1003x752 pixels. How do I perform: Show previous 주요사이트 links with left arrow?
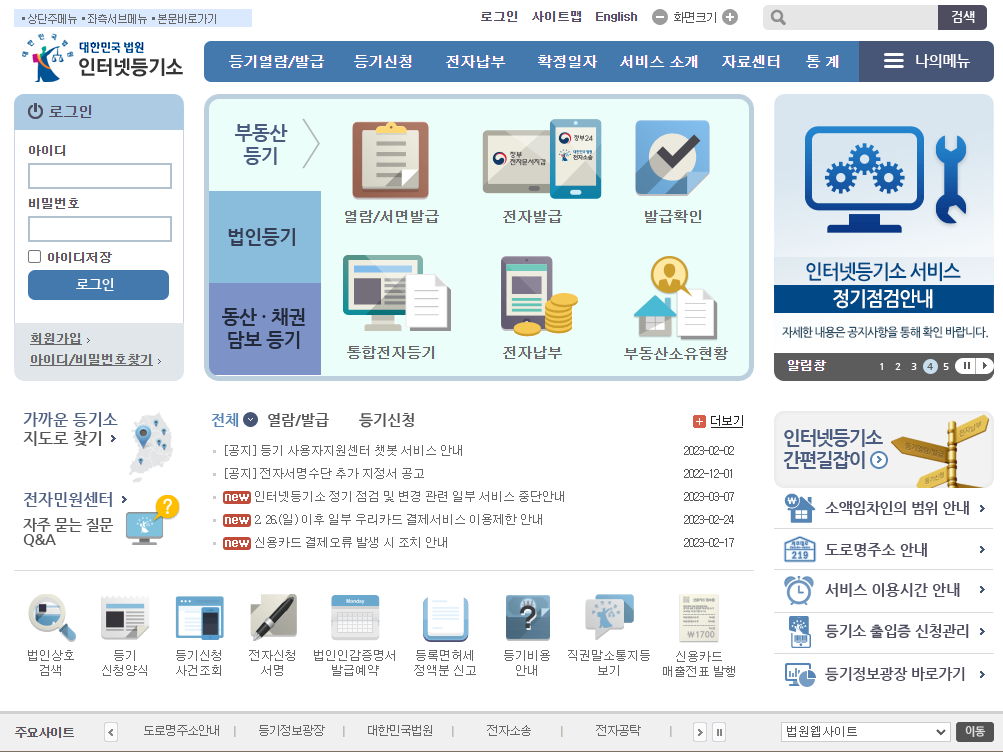[111, 732]
